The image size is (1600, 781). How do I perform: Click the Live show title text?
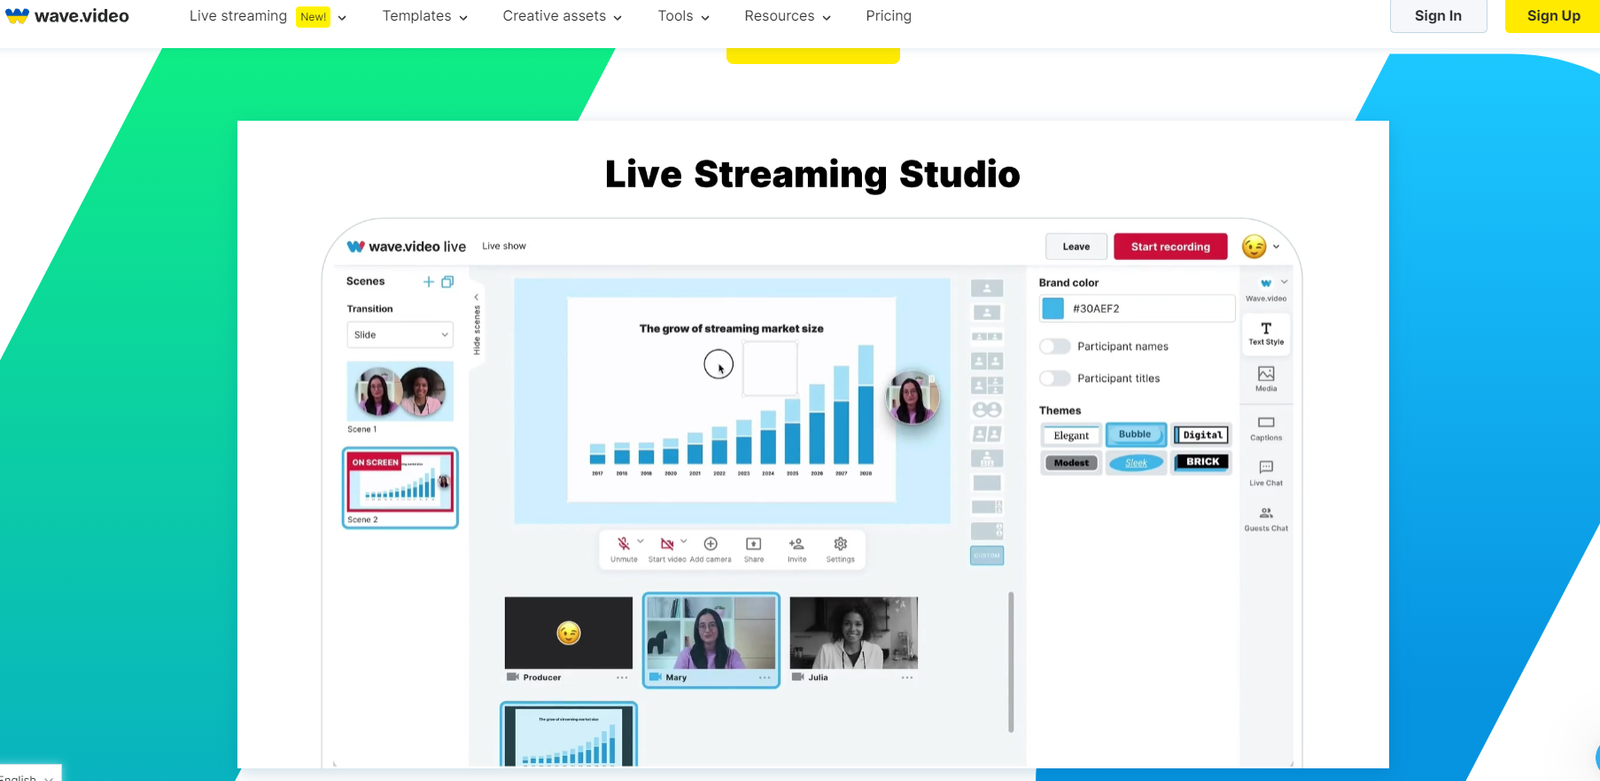(504, 246)
